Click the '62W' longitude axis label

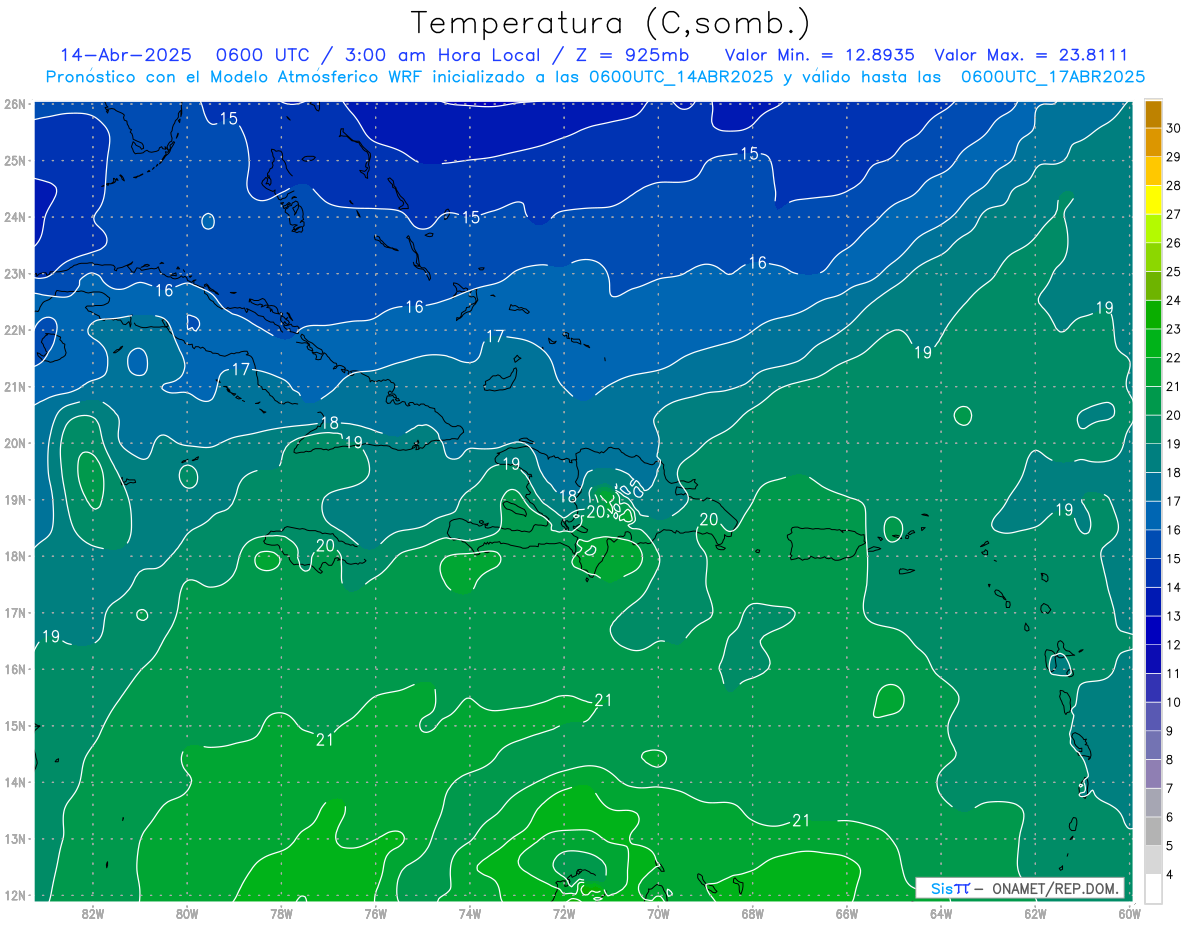coord(1036,914)
